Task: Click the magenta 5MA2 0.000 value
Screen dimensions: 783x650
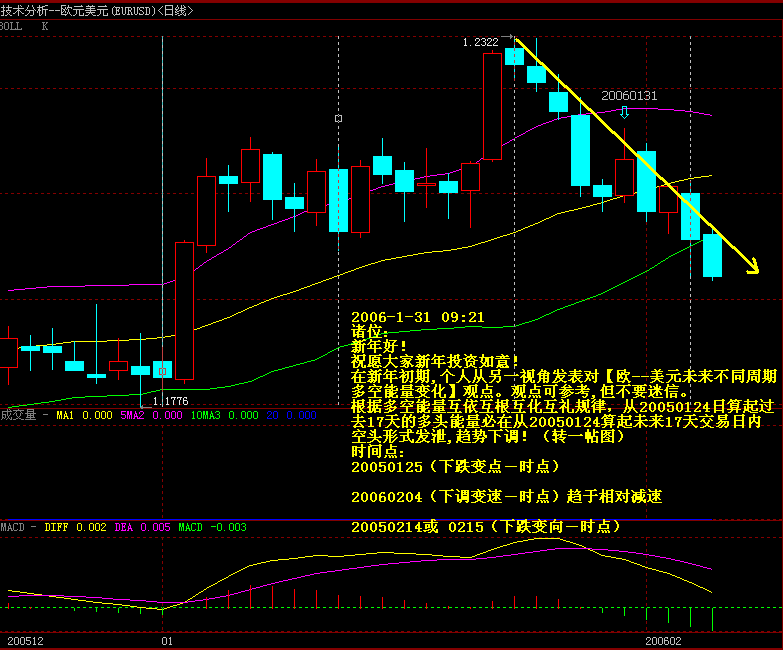Action: coord(151,415)
